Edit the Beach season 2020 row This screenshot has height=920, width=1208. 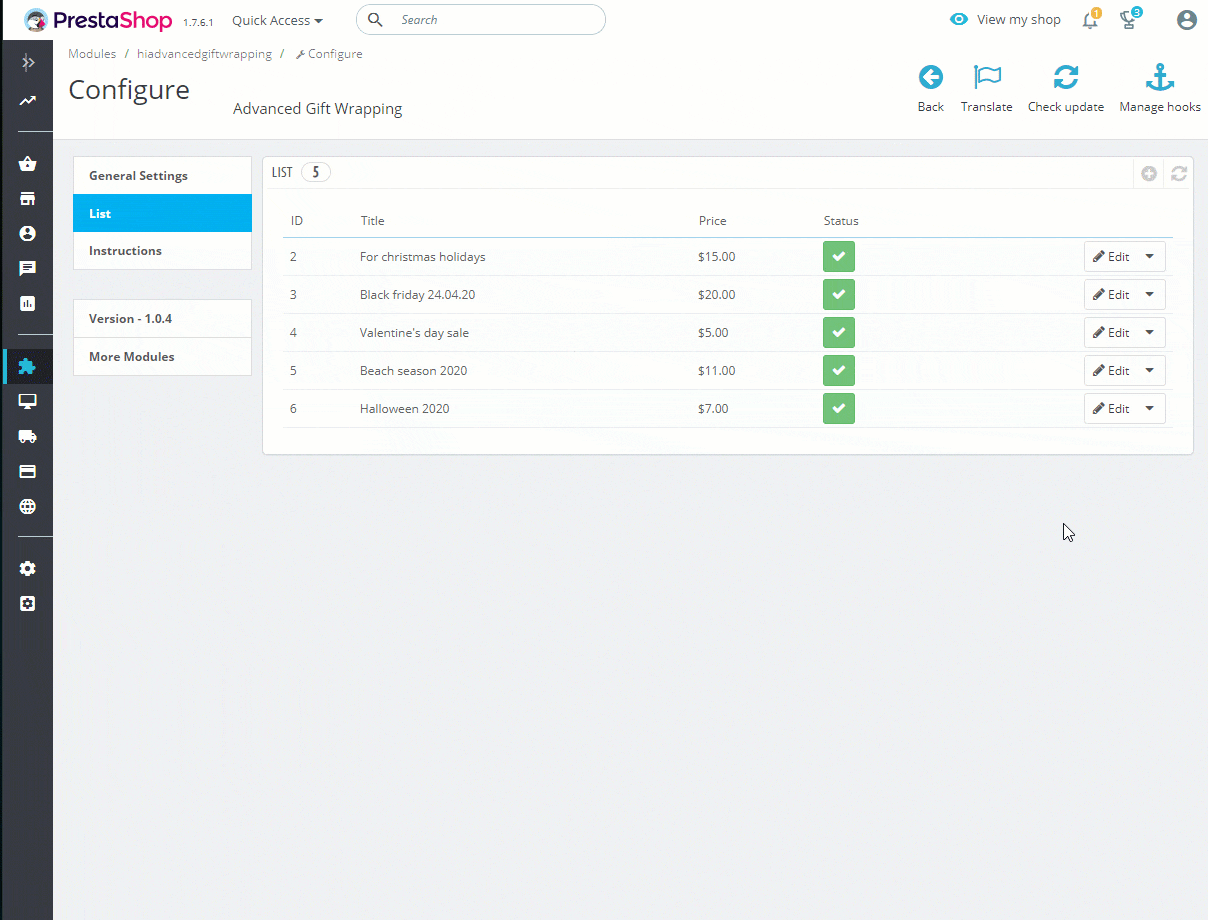coord(1111,371)
